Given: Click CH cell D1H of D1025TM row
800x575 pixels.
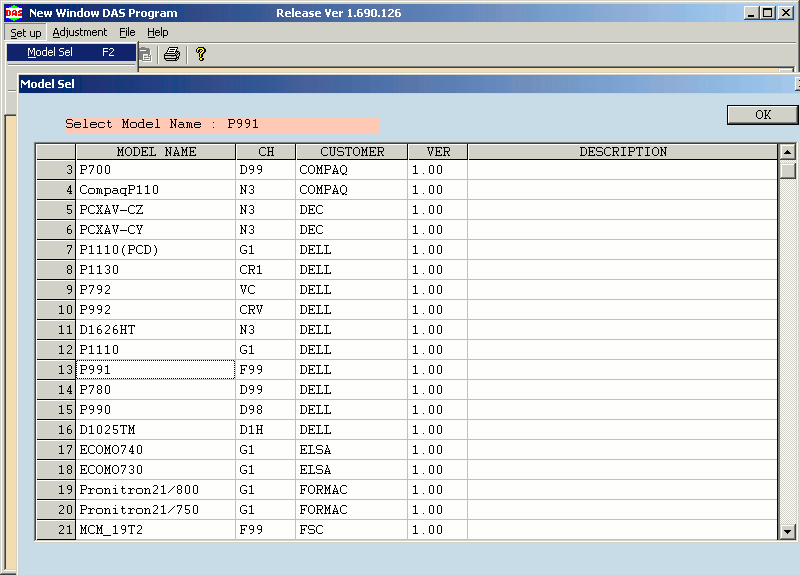Looking at the screenshot, I should tap(266, 430).
